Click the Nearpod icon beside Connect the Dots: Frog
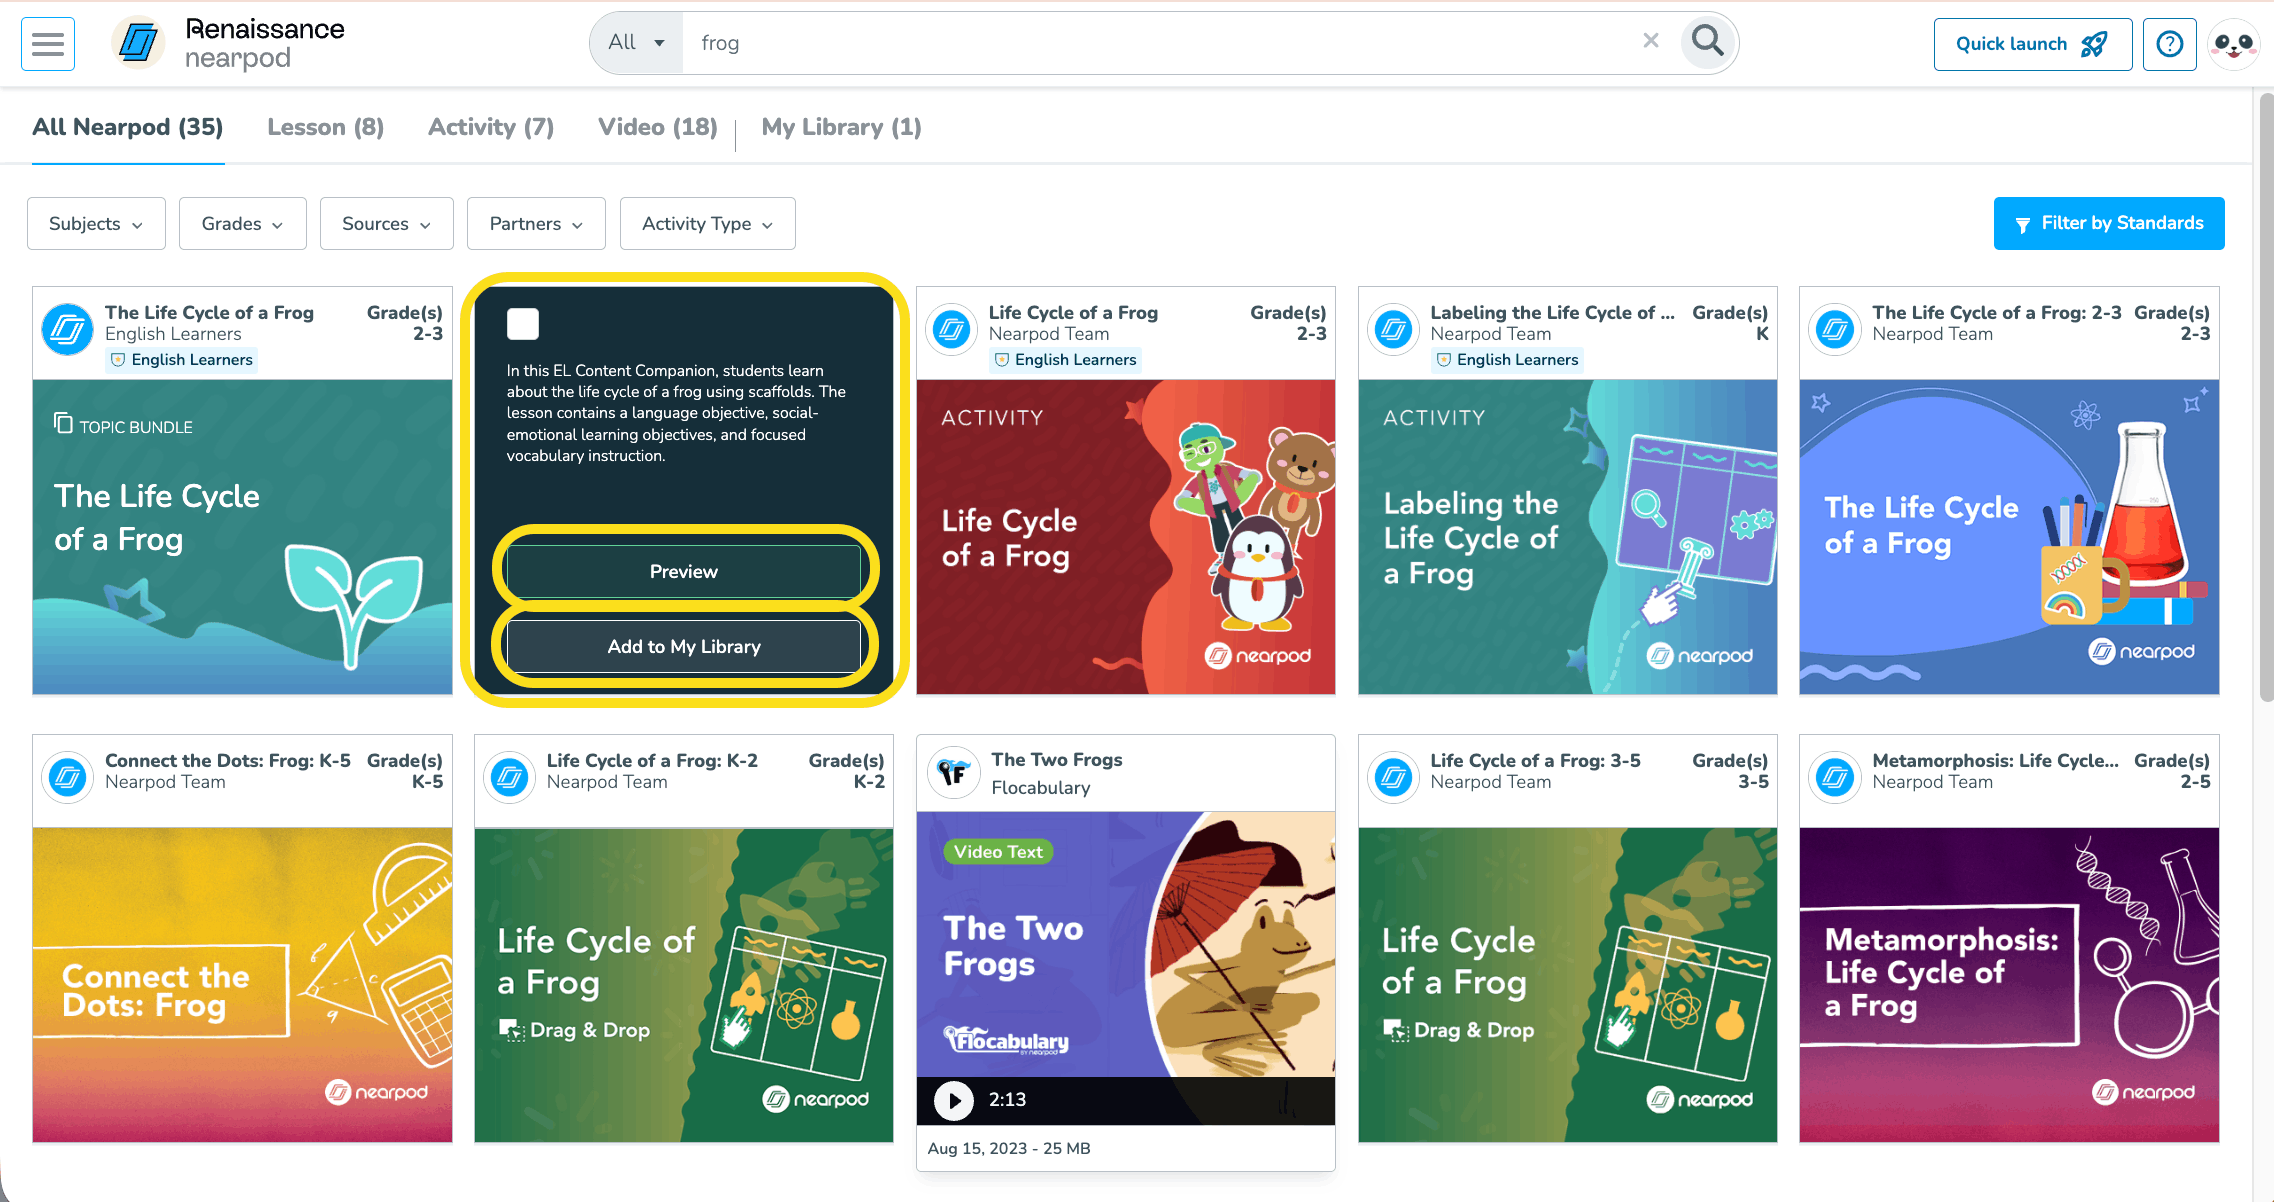 [x=68, y=777]
